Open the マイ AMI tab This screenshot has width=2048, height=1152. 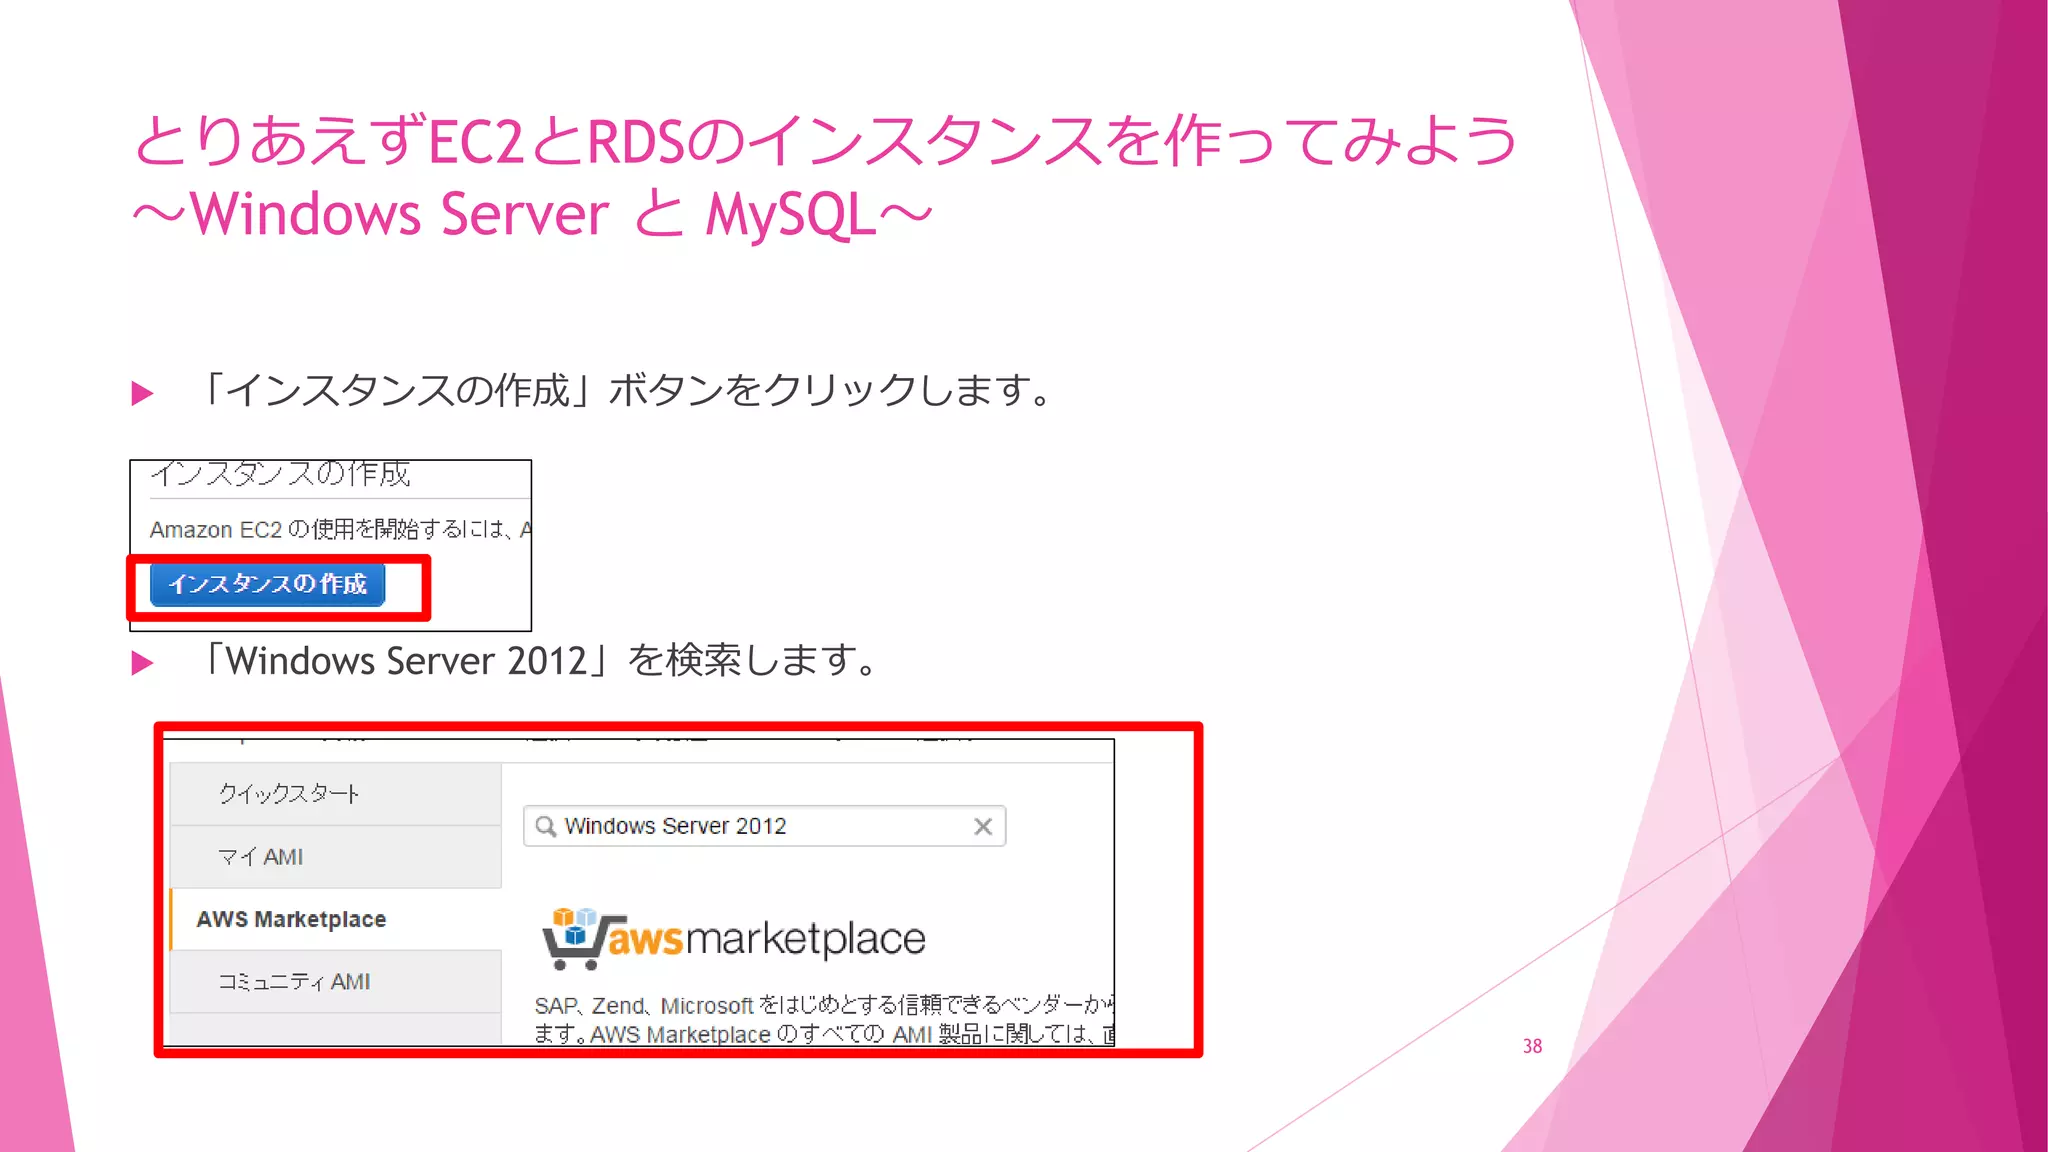point(336,857)
